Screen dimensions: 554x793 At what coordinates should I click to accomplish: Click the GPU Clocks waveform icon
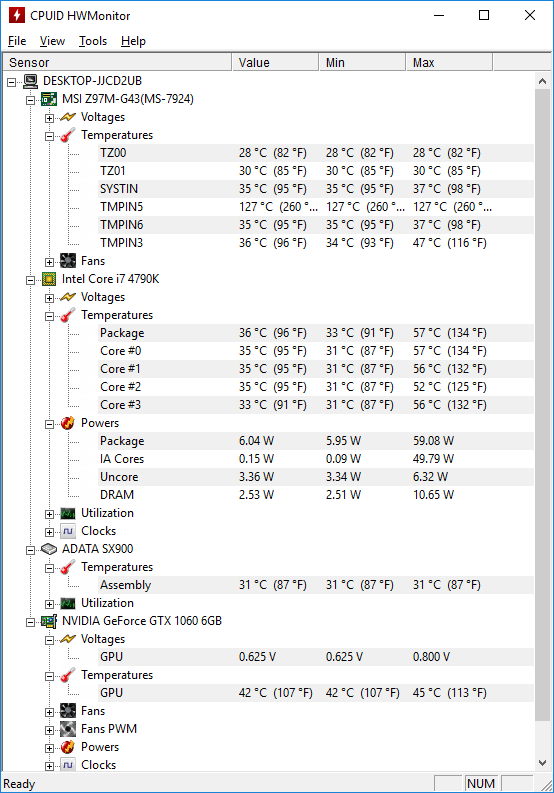tap(68, 765)
